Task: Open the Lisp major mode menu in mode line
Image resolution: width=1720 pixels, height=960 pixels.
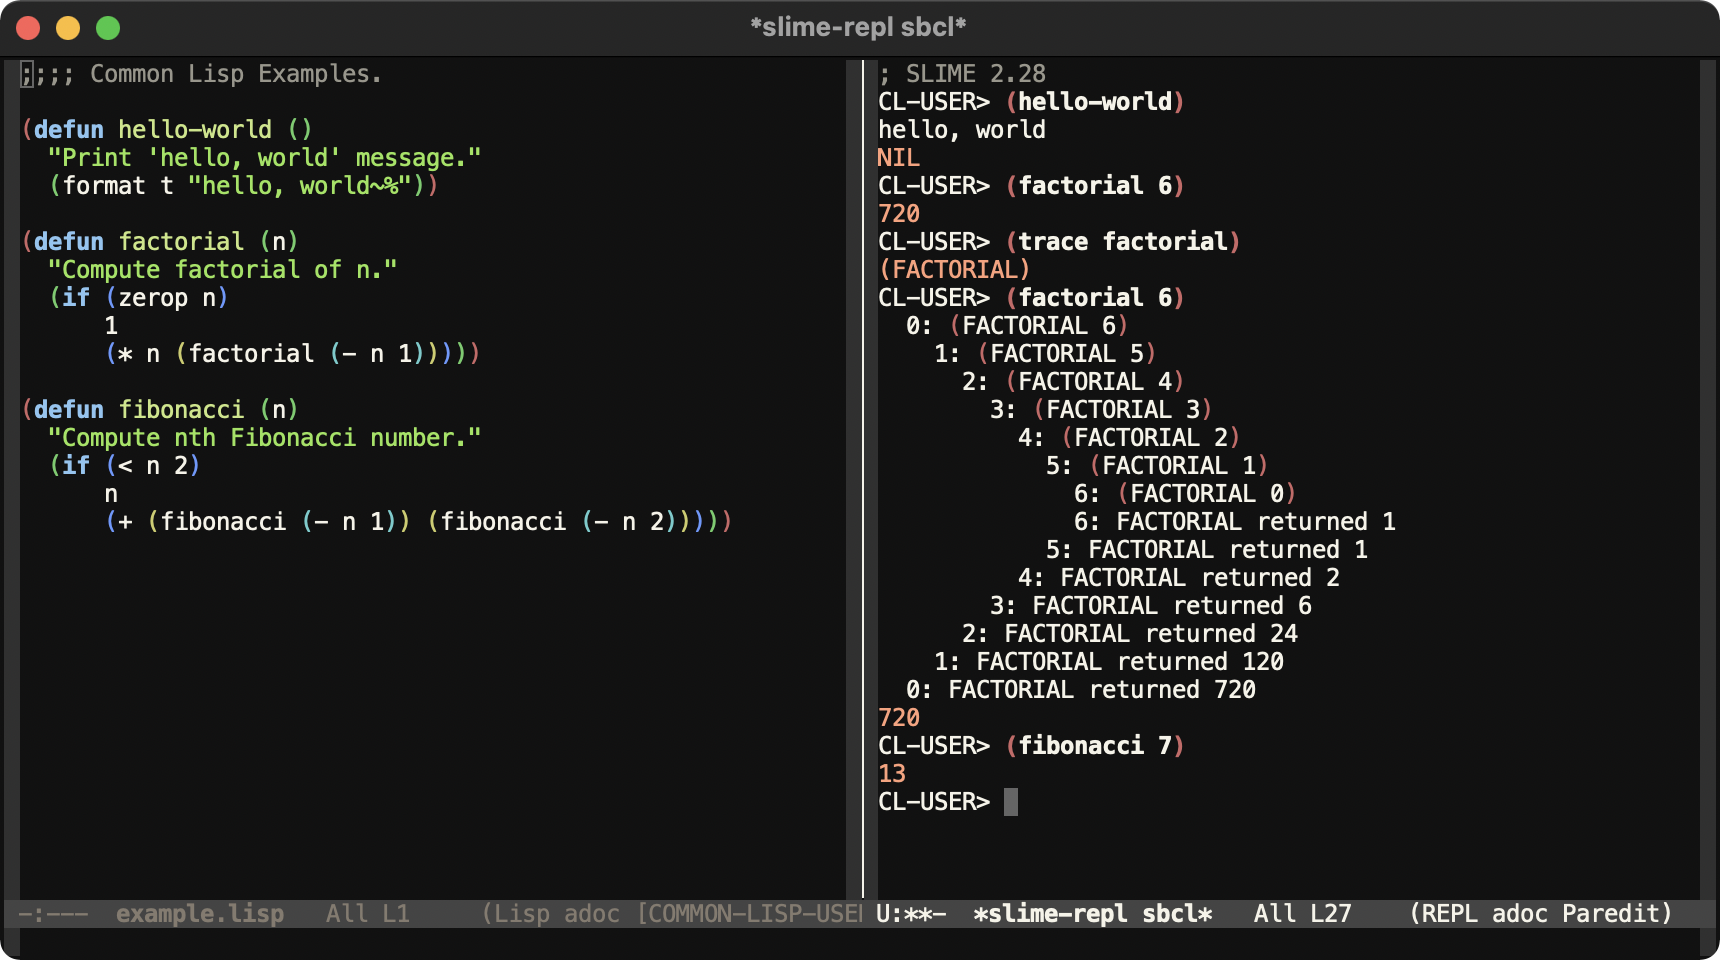Action: [x=520, y=914]
